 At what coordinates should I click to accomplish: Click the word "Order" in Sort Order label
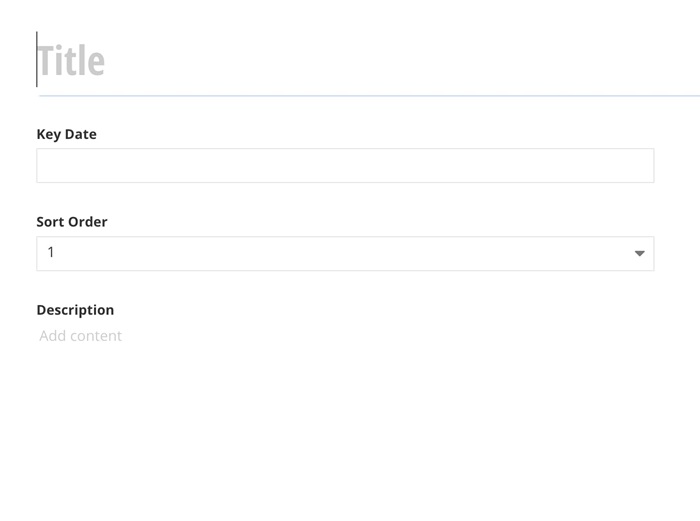coord(87,222)
